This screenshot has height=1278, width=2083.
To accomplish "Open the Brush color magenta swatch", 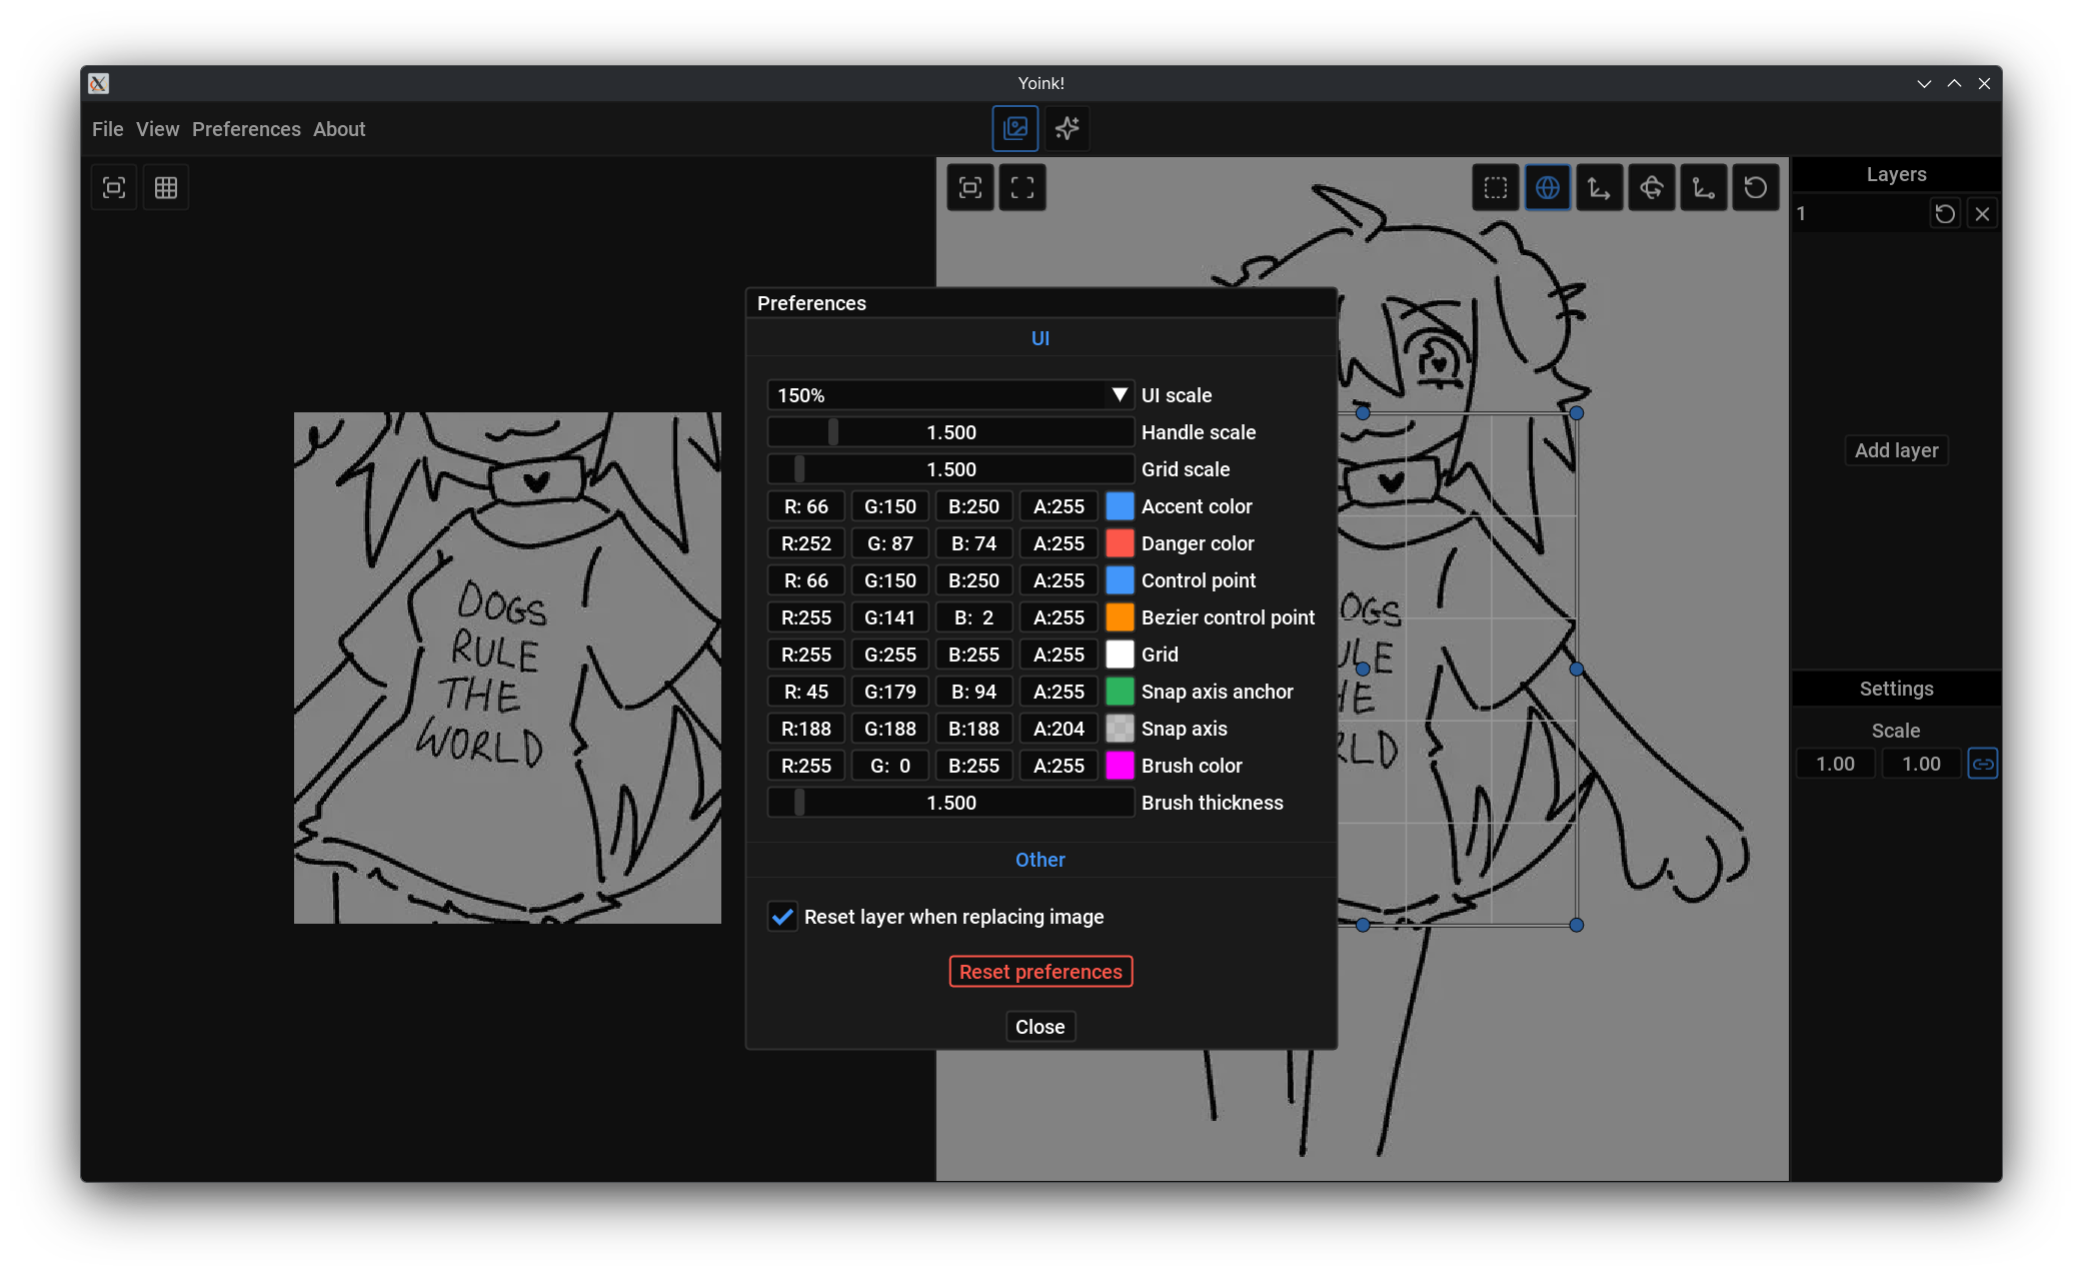I will [1119, 765].
